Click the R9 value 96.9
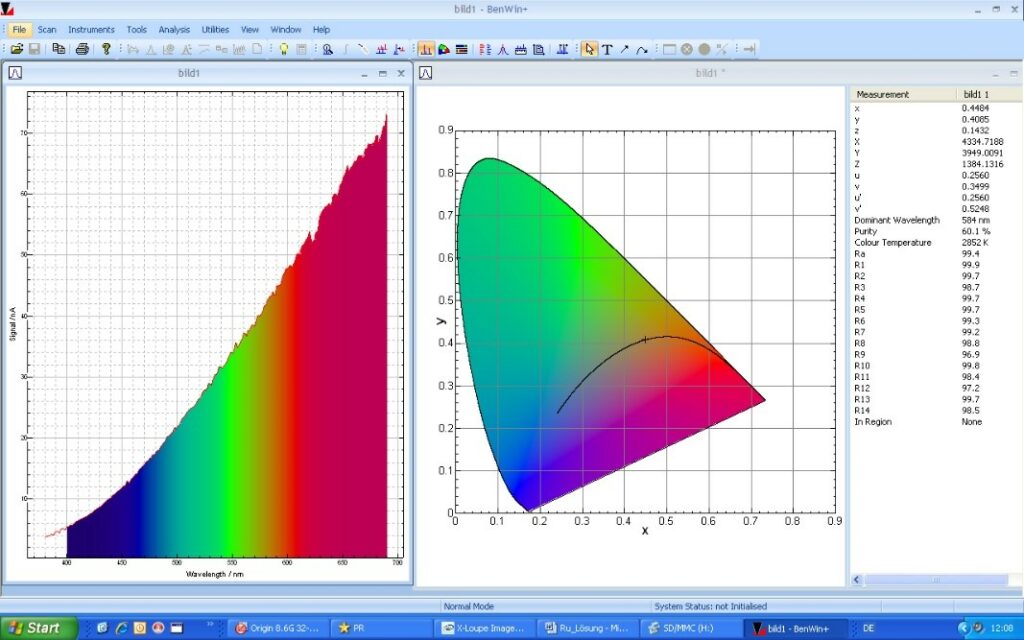 970,355
